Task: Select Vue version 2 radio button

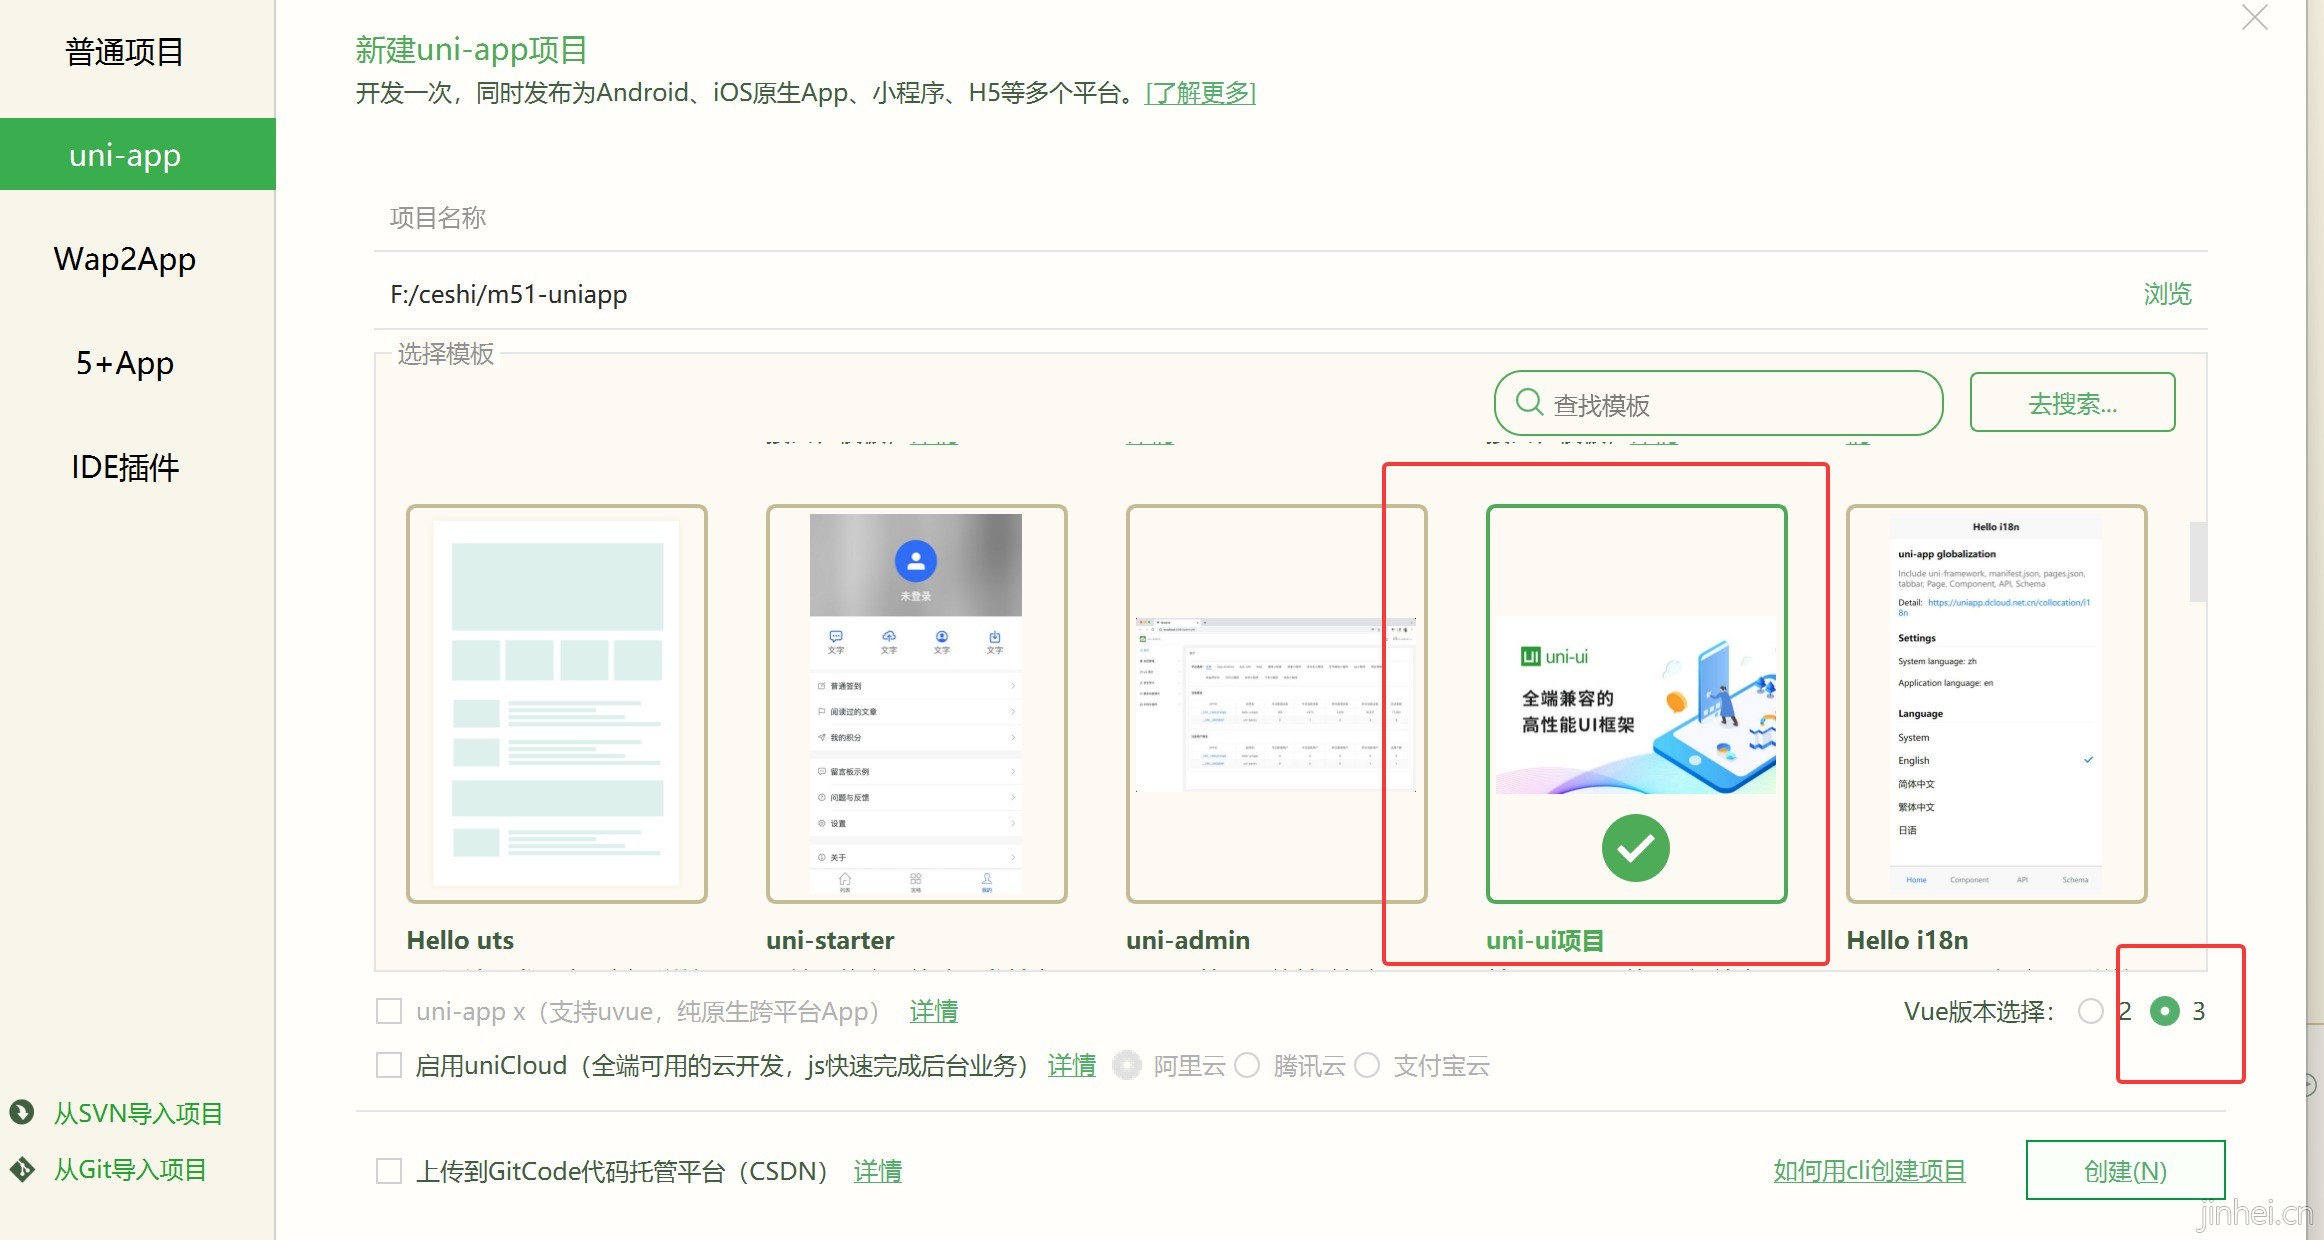Action: click(x=2090, y=1011)
